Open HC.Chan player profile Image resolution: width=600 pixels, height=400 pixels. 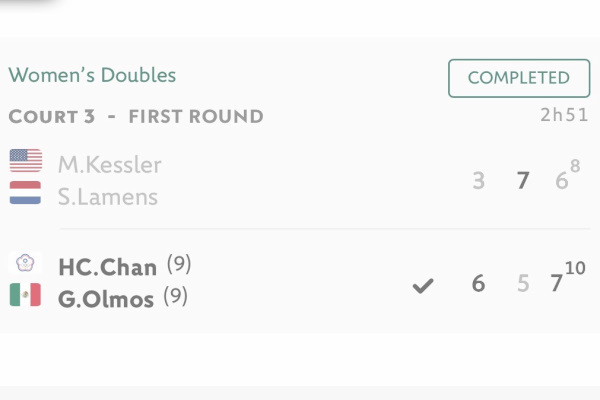107,267
